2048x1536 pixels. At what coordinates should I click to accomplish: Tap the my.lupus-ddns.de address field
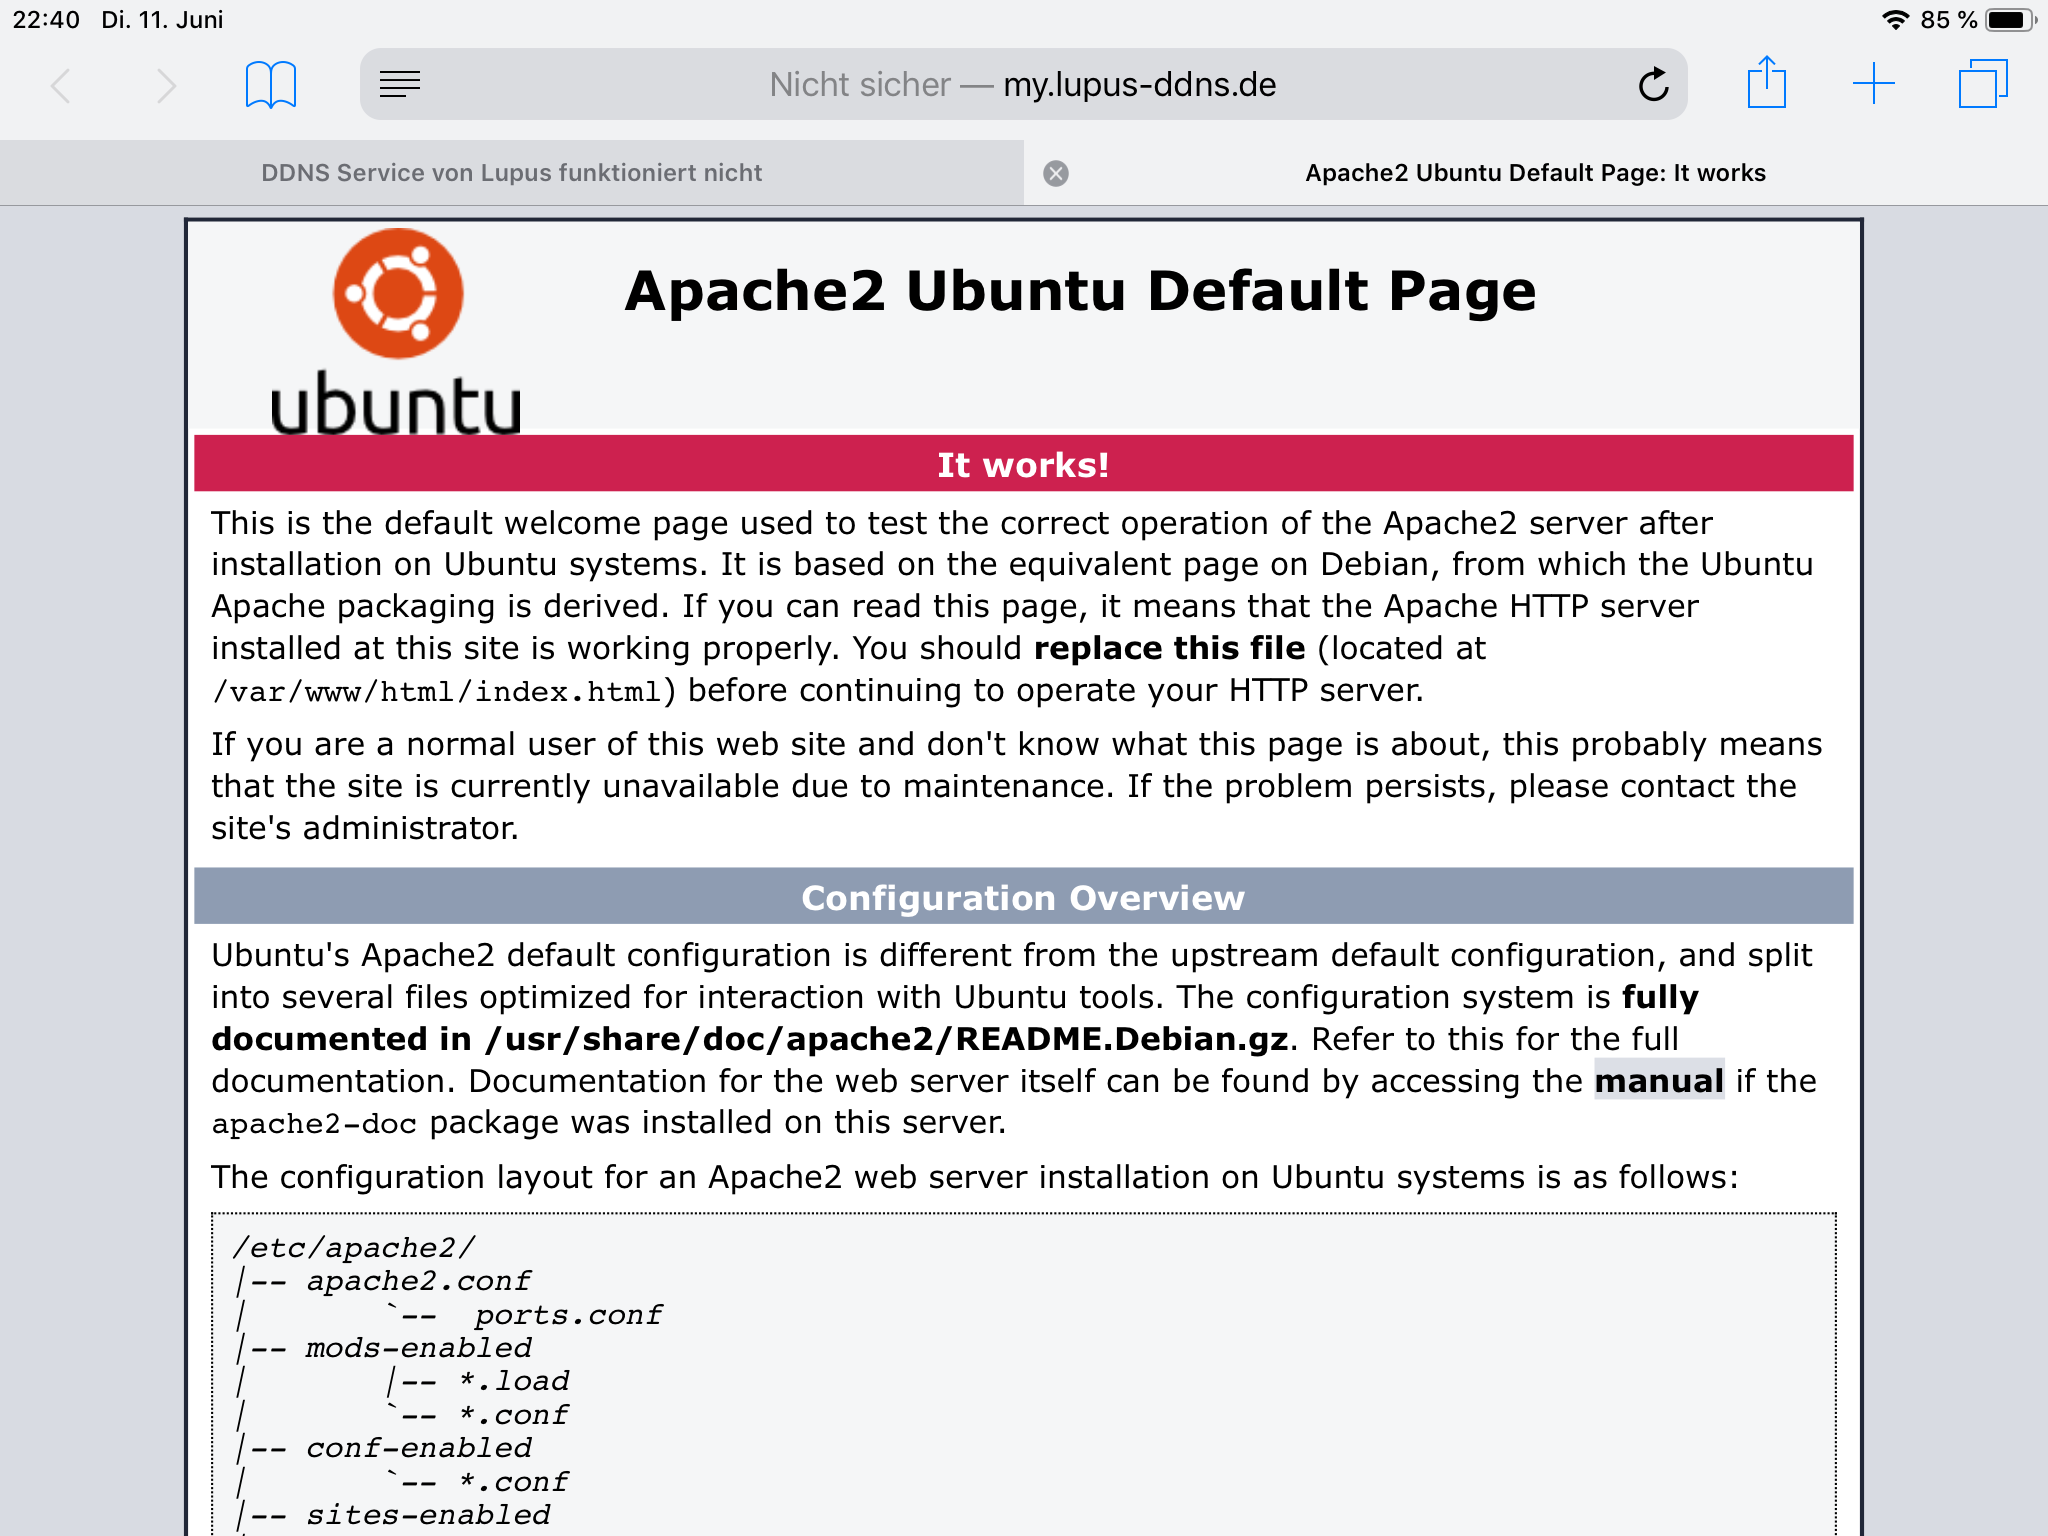point(1022,85)
